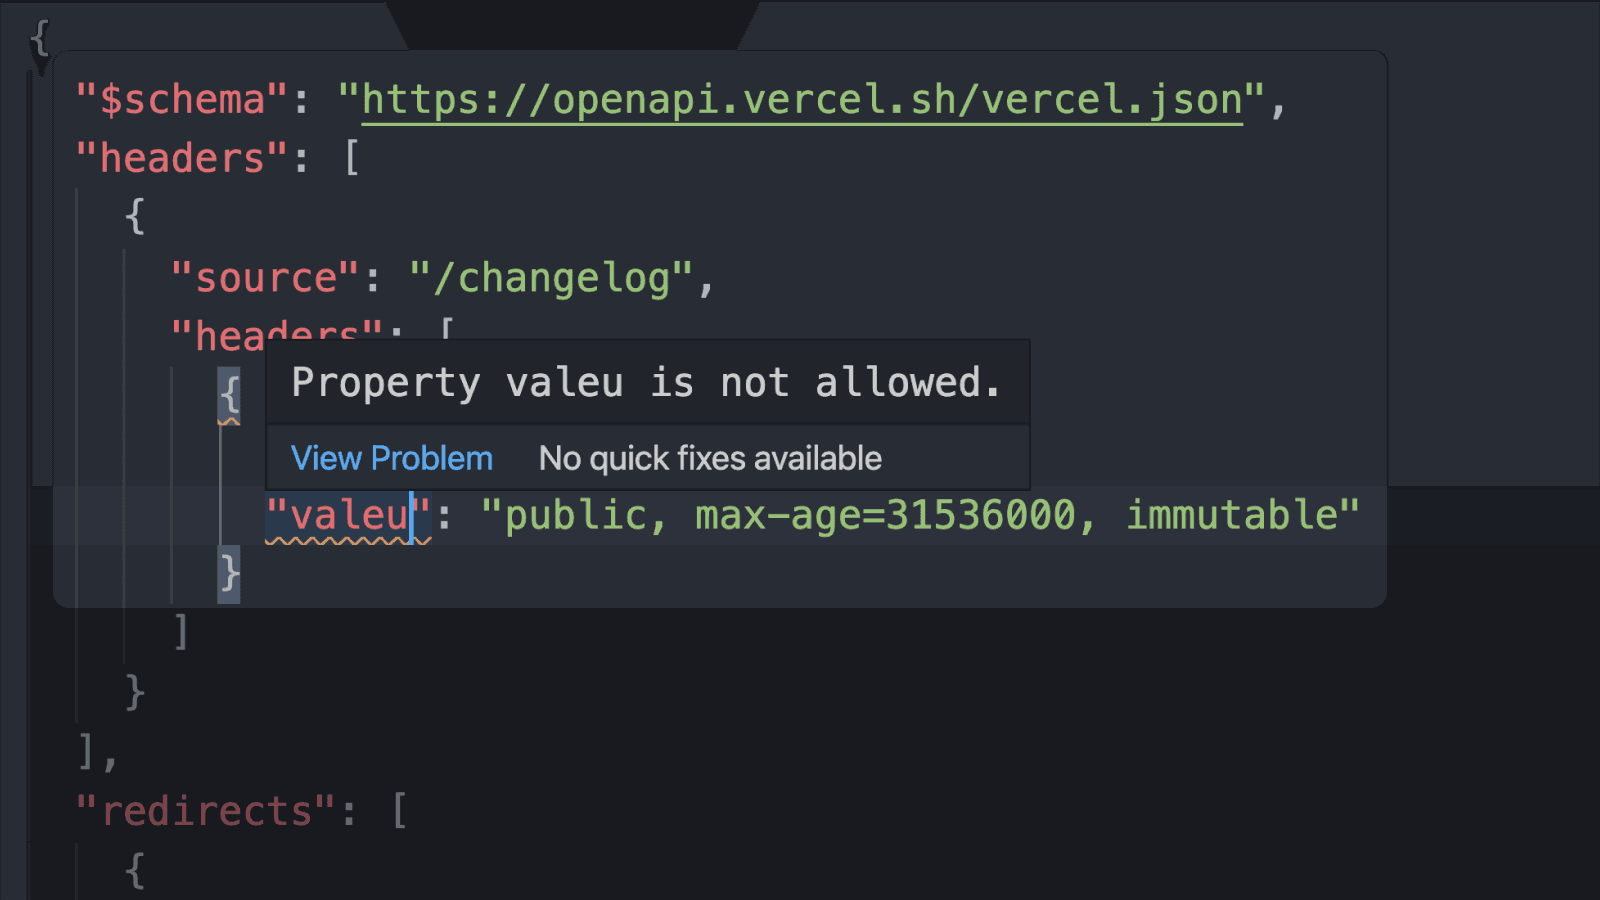Click the opening bracket after top-level "headers"

pos(352,159)
